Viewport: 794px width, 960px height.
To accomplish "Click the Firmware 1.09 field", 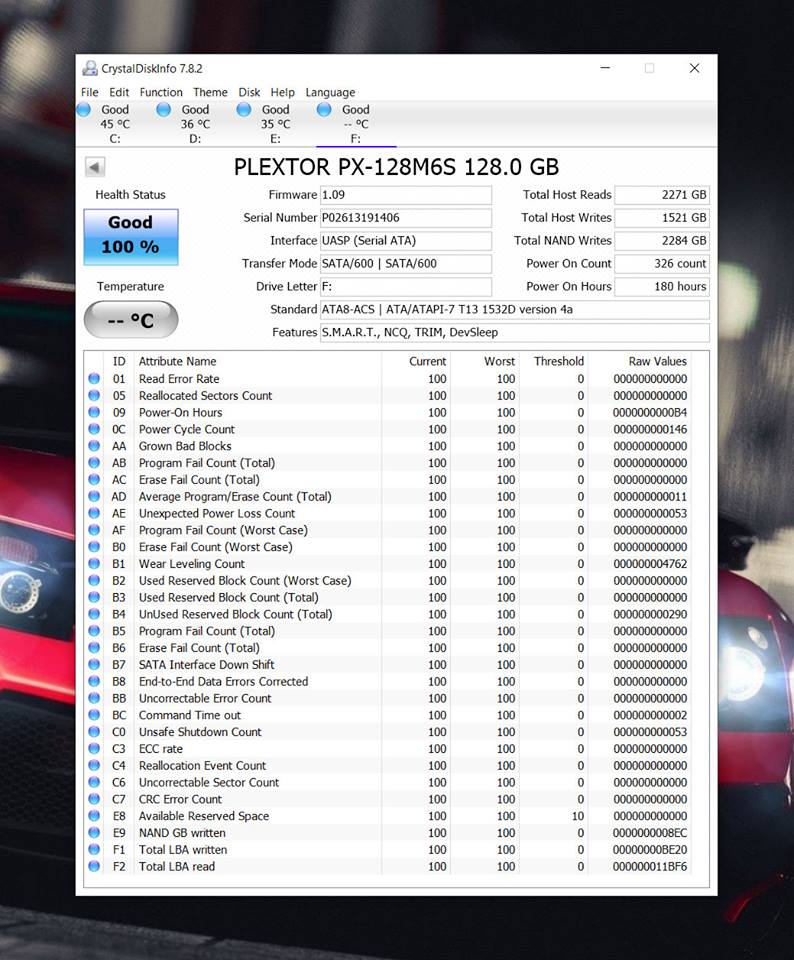I will pyautogui.click(x=405, y=195).
